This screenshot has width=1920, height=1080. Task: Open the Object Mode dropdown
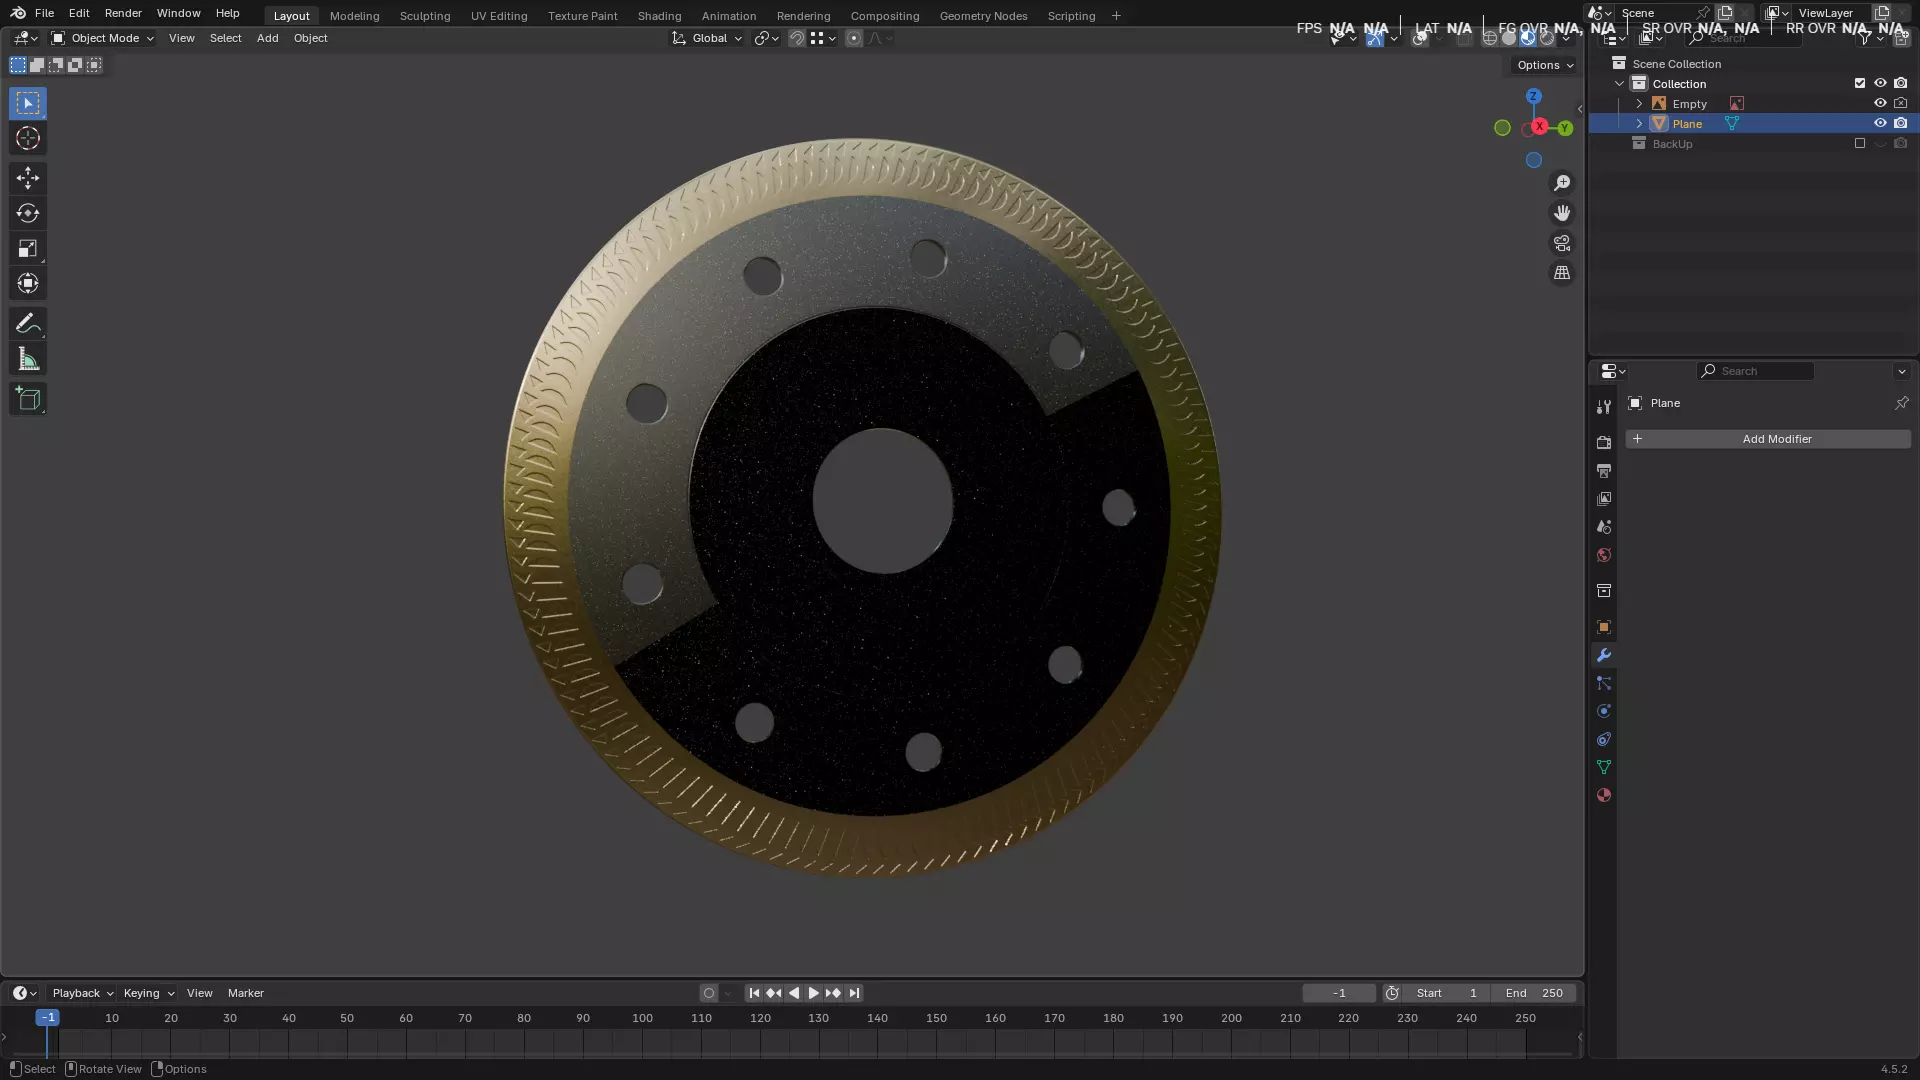(102, 38)
